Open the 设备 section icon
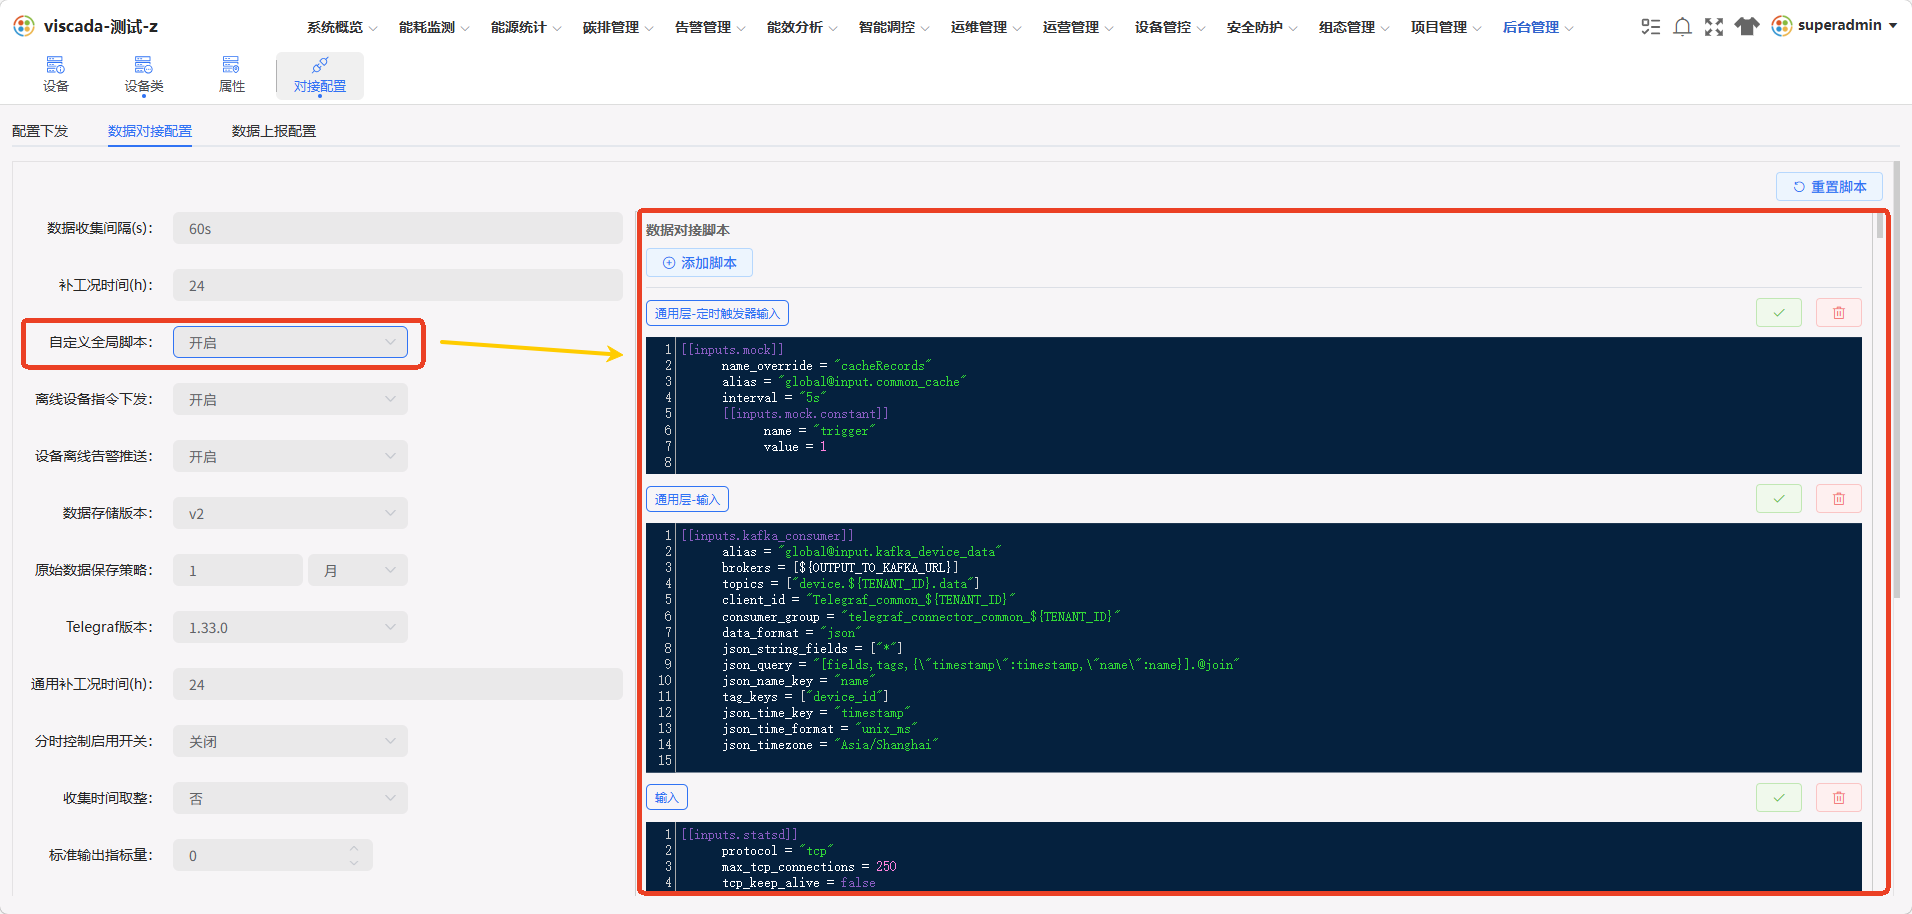The width and height of the screenshot is (1912, 914). coord(56,65)
